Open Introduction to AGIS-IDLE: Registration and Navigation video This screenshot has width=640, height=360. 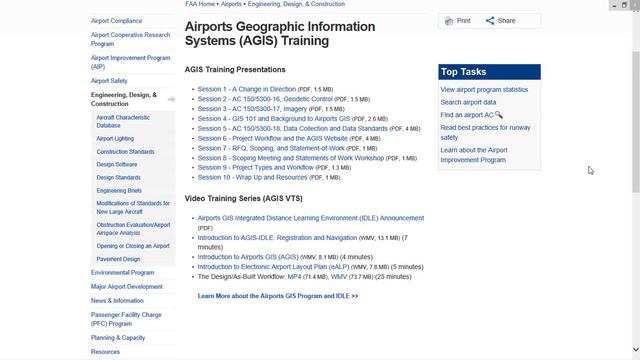[x=277, y=238]
